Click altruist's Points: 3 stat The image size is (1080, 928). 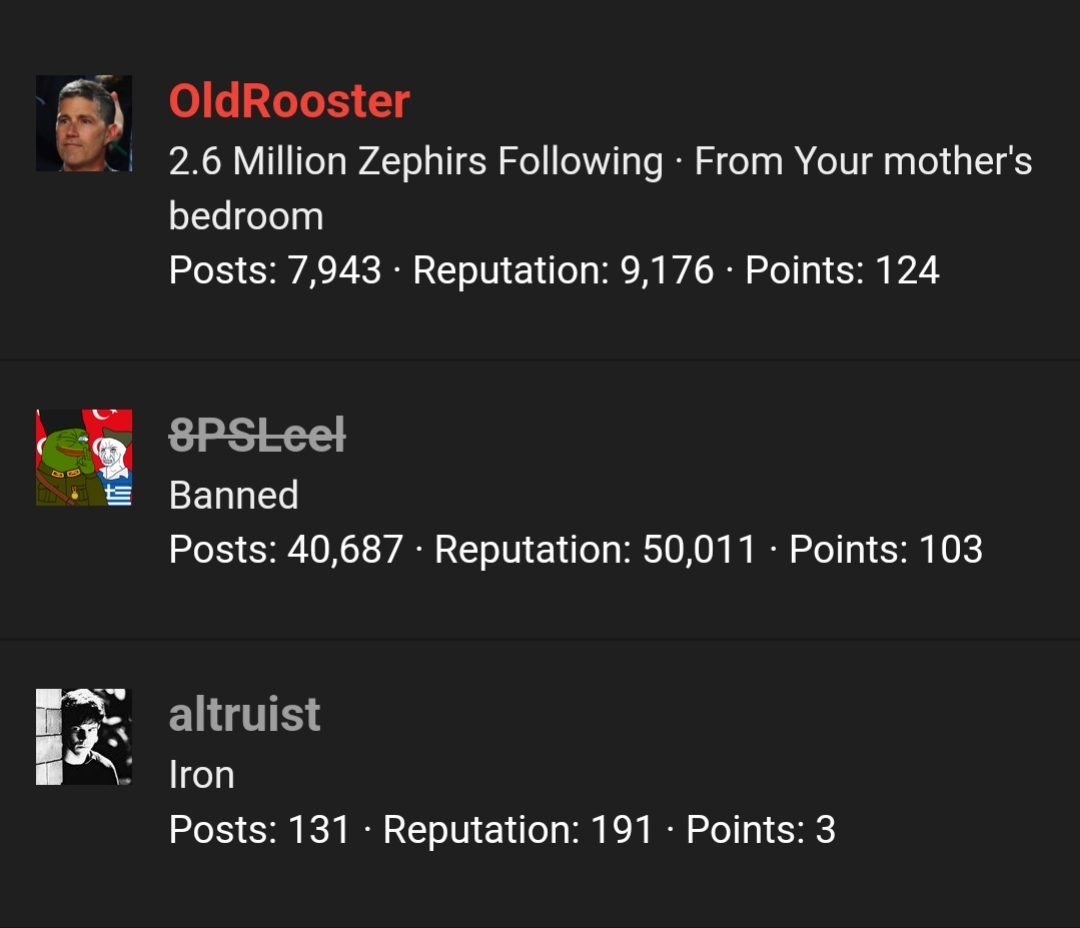[760, 829]
